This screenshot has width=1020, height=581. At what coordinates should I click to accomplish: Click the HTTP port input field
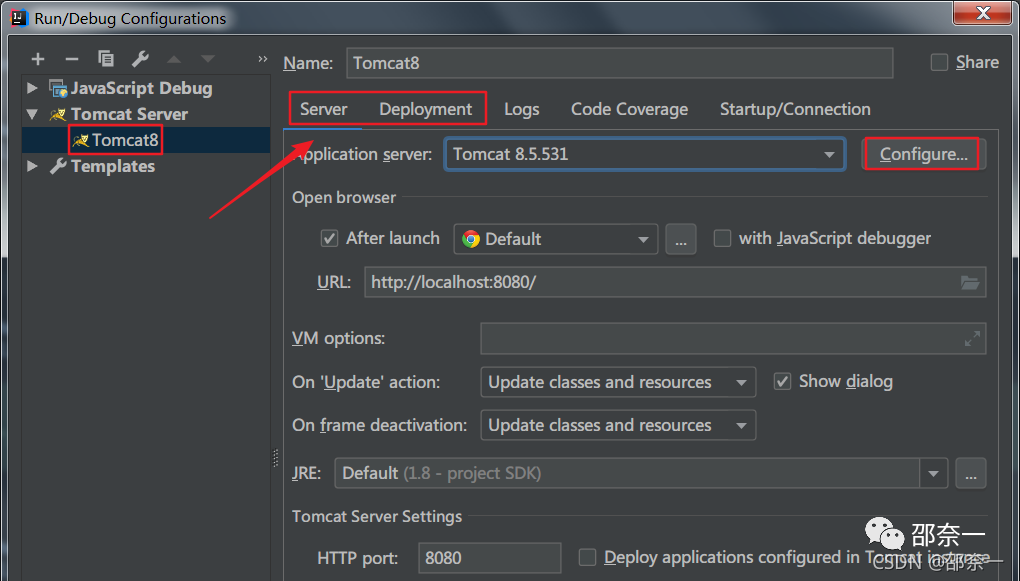(x=489, y=558)
